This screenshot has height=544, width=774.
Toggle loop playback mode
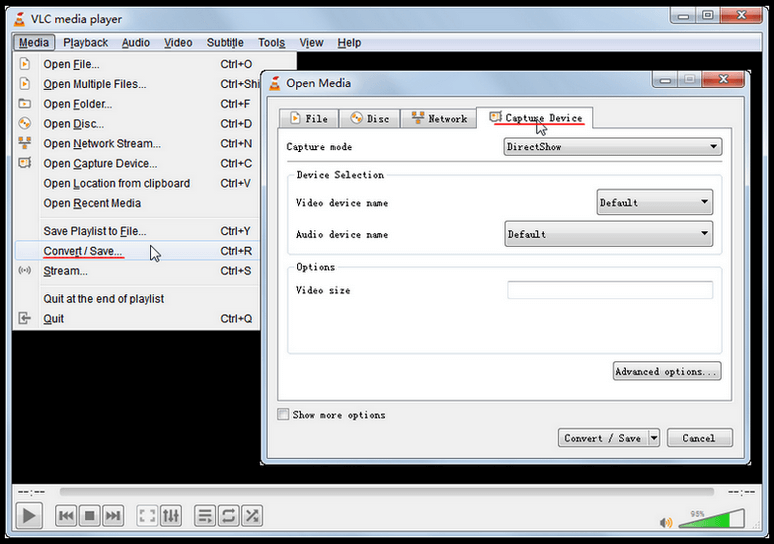click(228, 516)
